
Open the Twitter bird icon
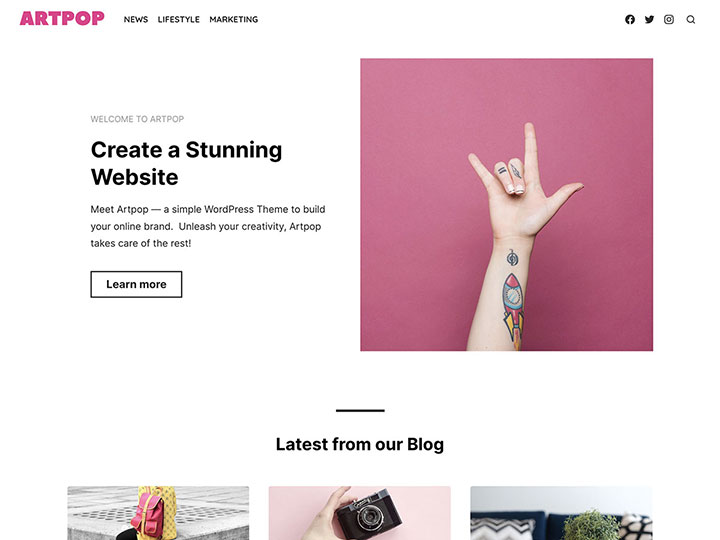649,19
